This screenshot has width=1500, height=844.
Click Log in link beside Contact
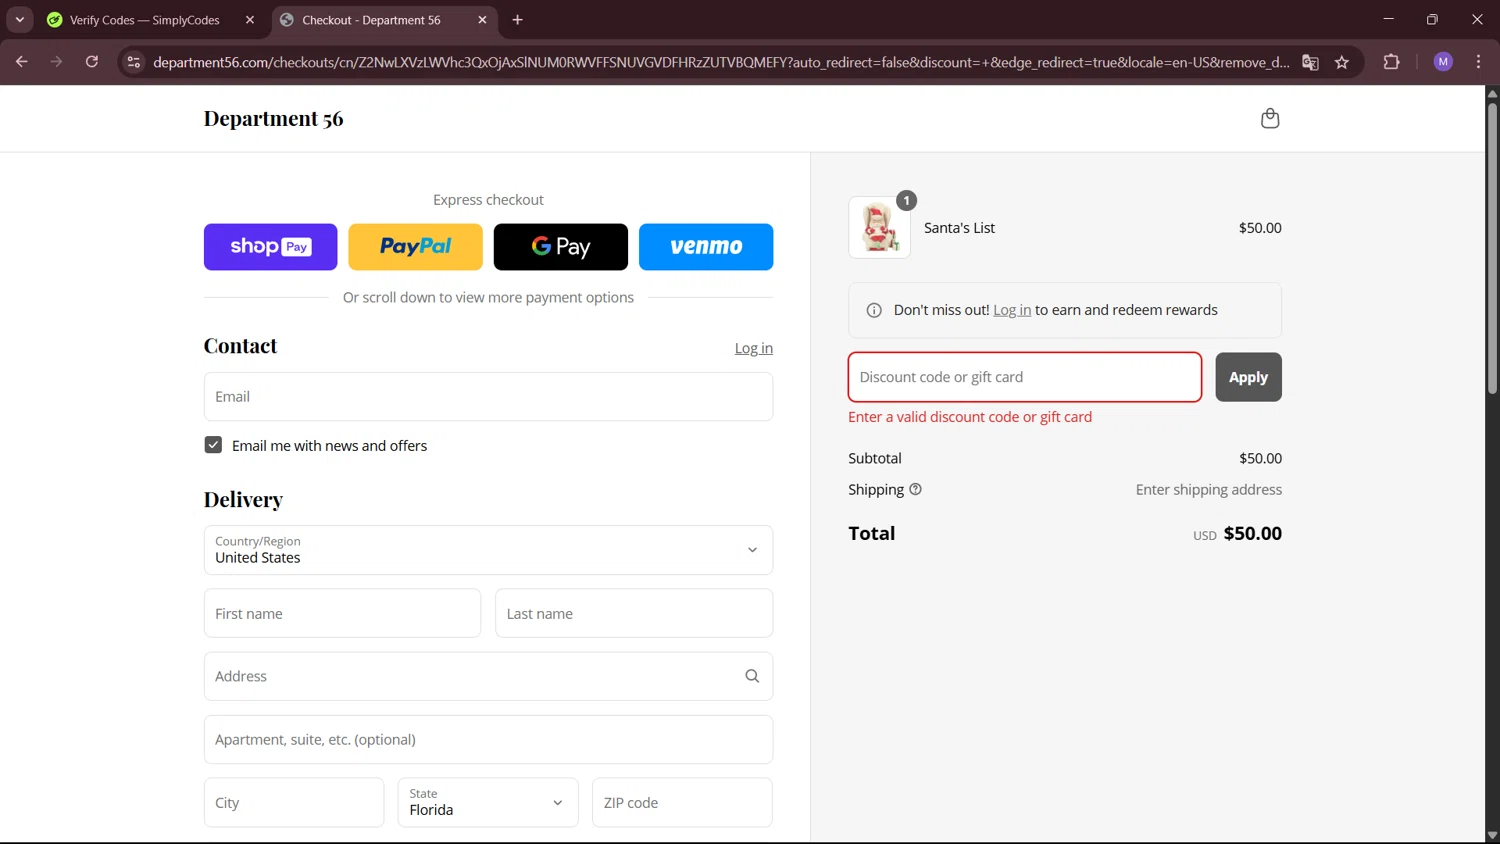pyautogui.click(x=753, y=348)
